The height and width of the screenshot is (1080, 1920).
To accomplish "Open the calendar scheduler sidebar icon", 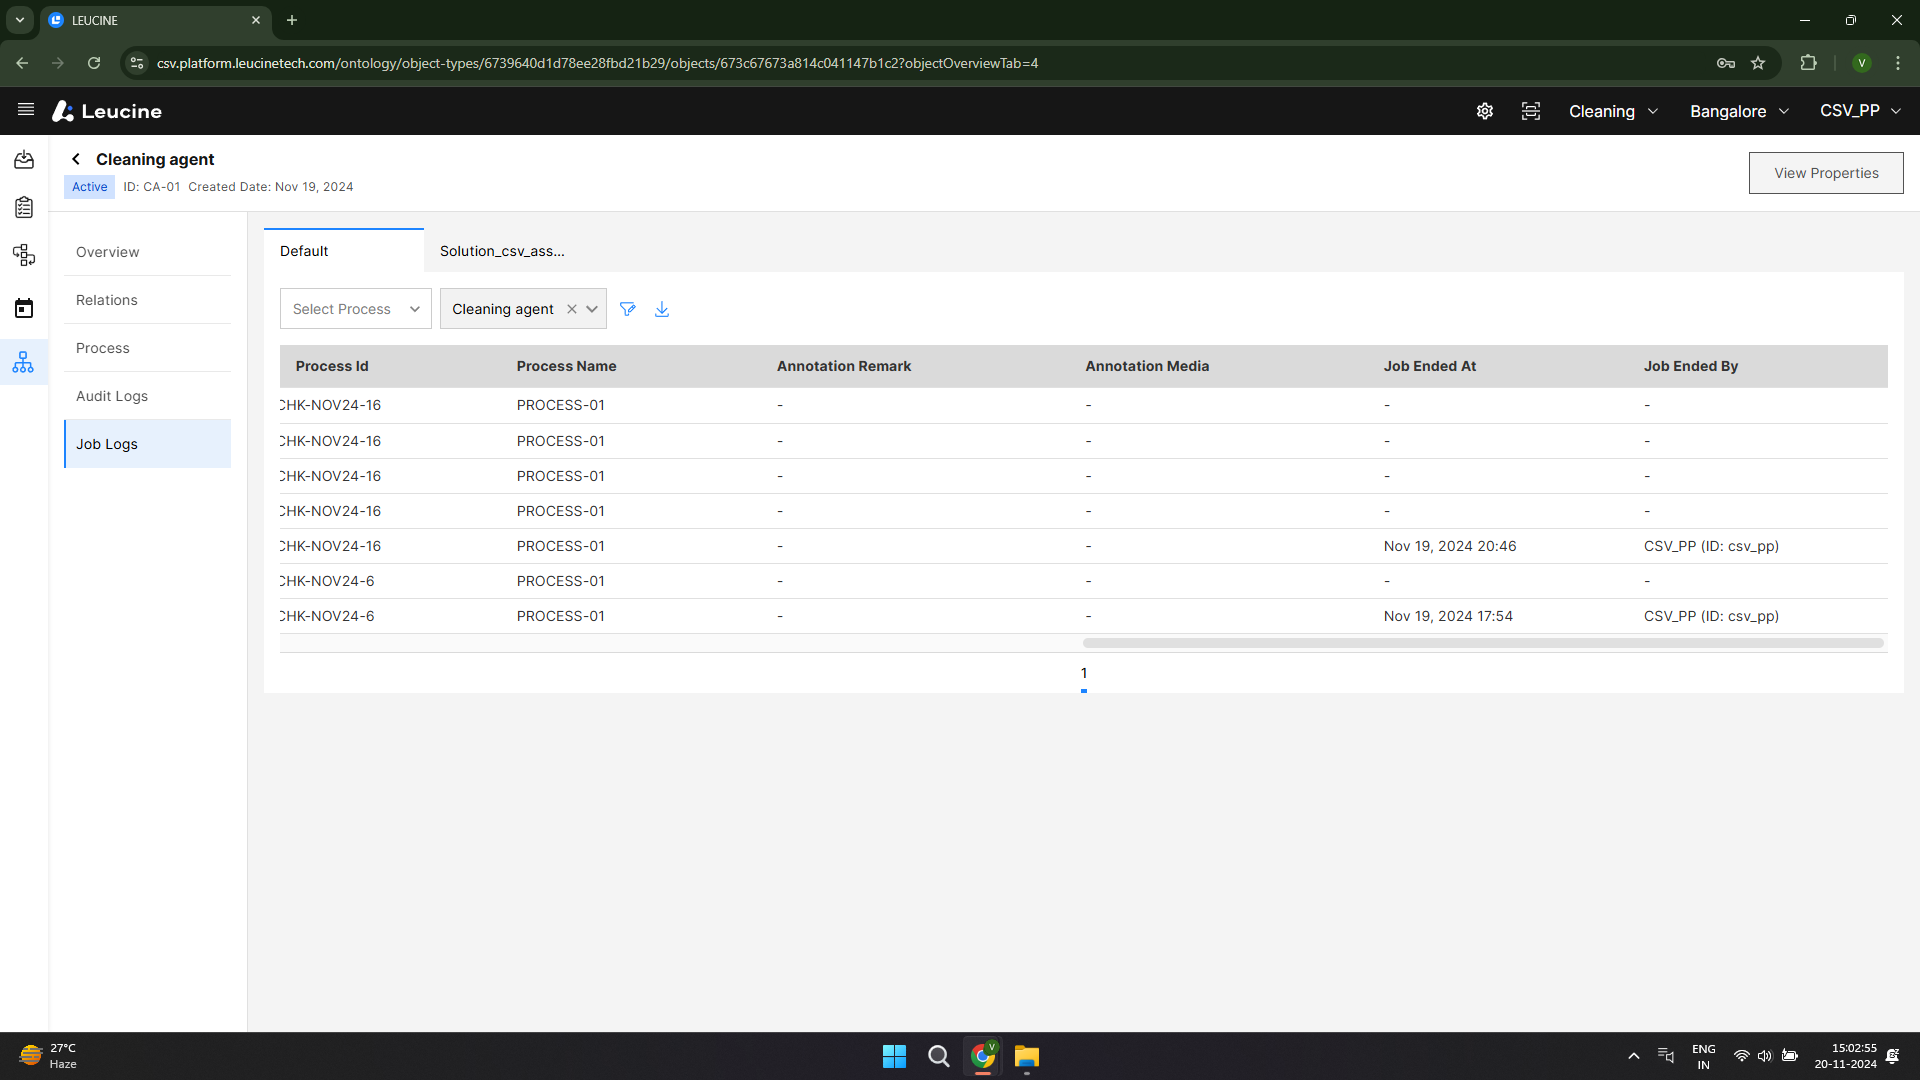I will click(x=24, y=308).
